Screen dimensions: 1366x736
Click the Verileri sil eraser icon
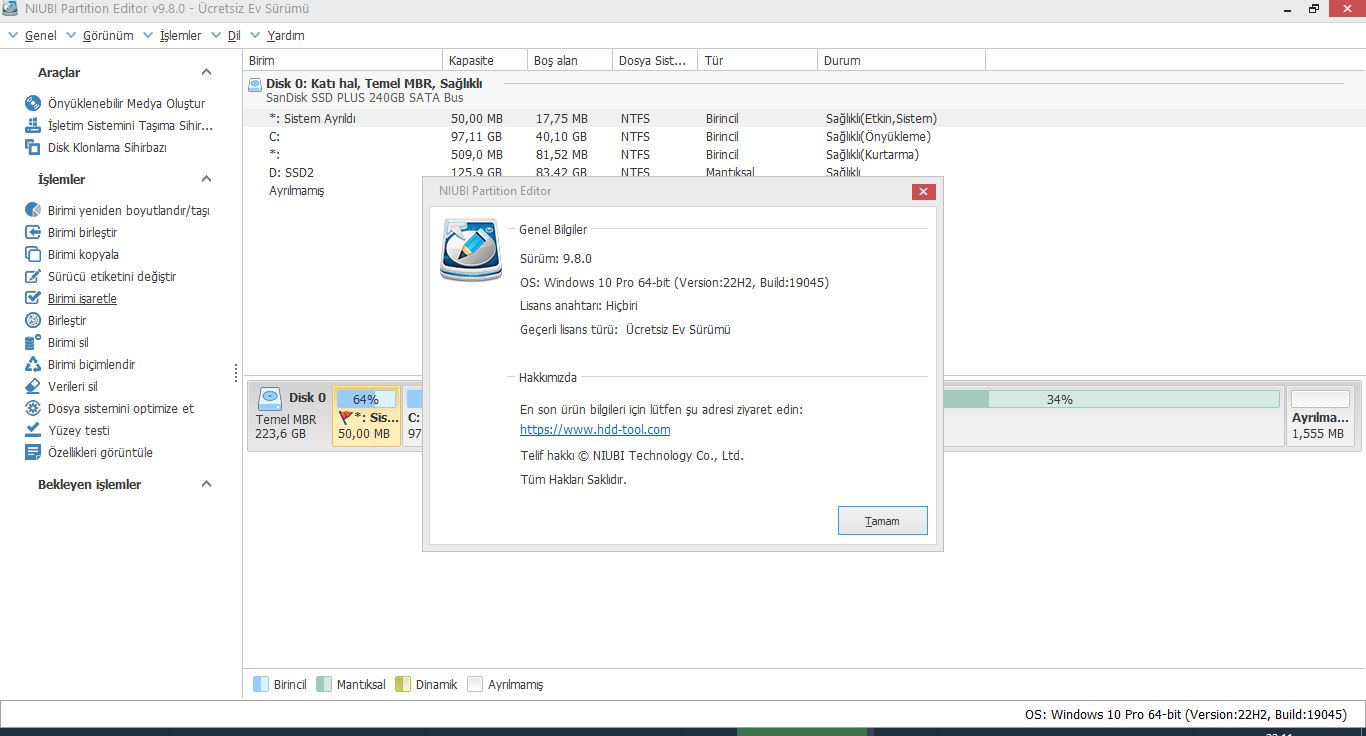pos(31,386)
